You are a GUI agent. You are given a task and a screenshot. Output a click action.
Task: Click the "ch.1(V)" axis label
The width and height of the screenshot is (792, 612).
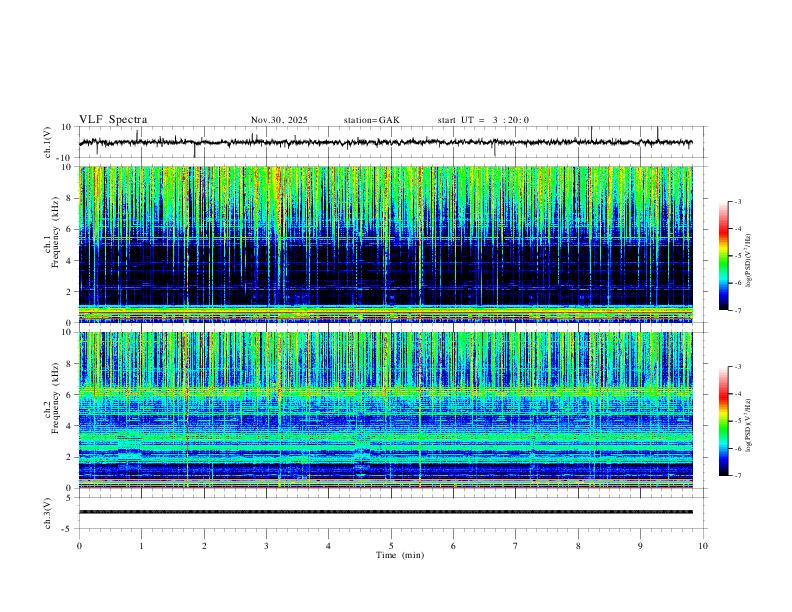[48, 142]
